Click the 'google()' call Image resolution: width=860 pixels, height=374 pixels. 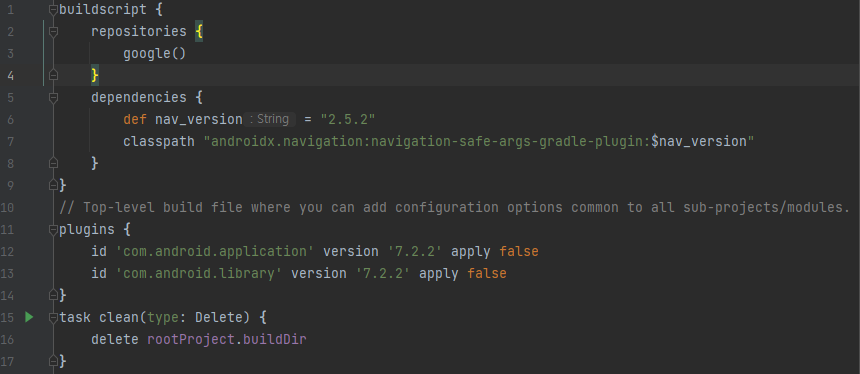155,54
